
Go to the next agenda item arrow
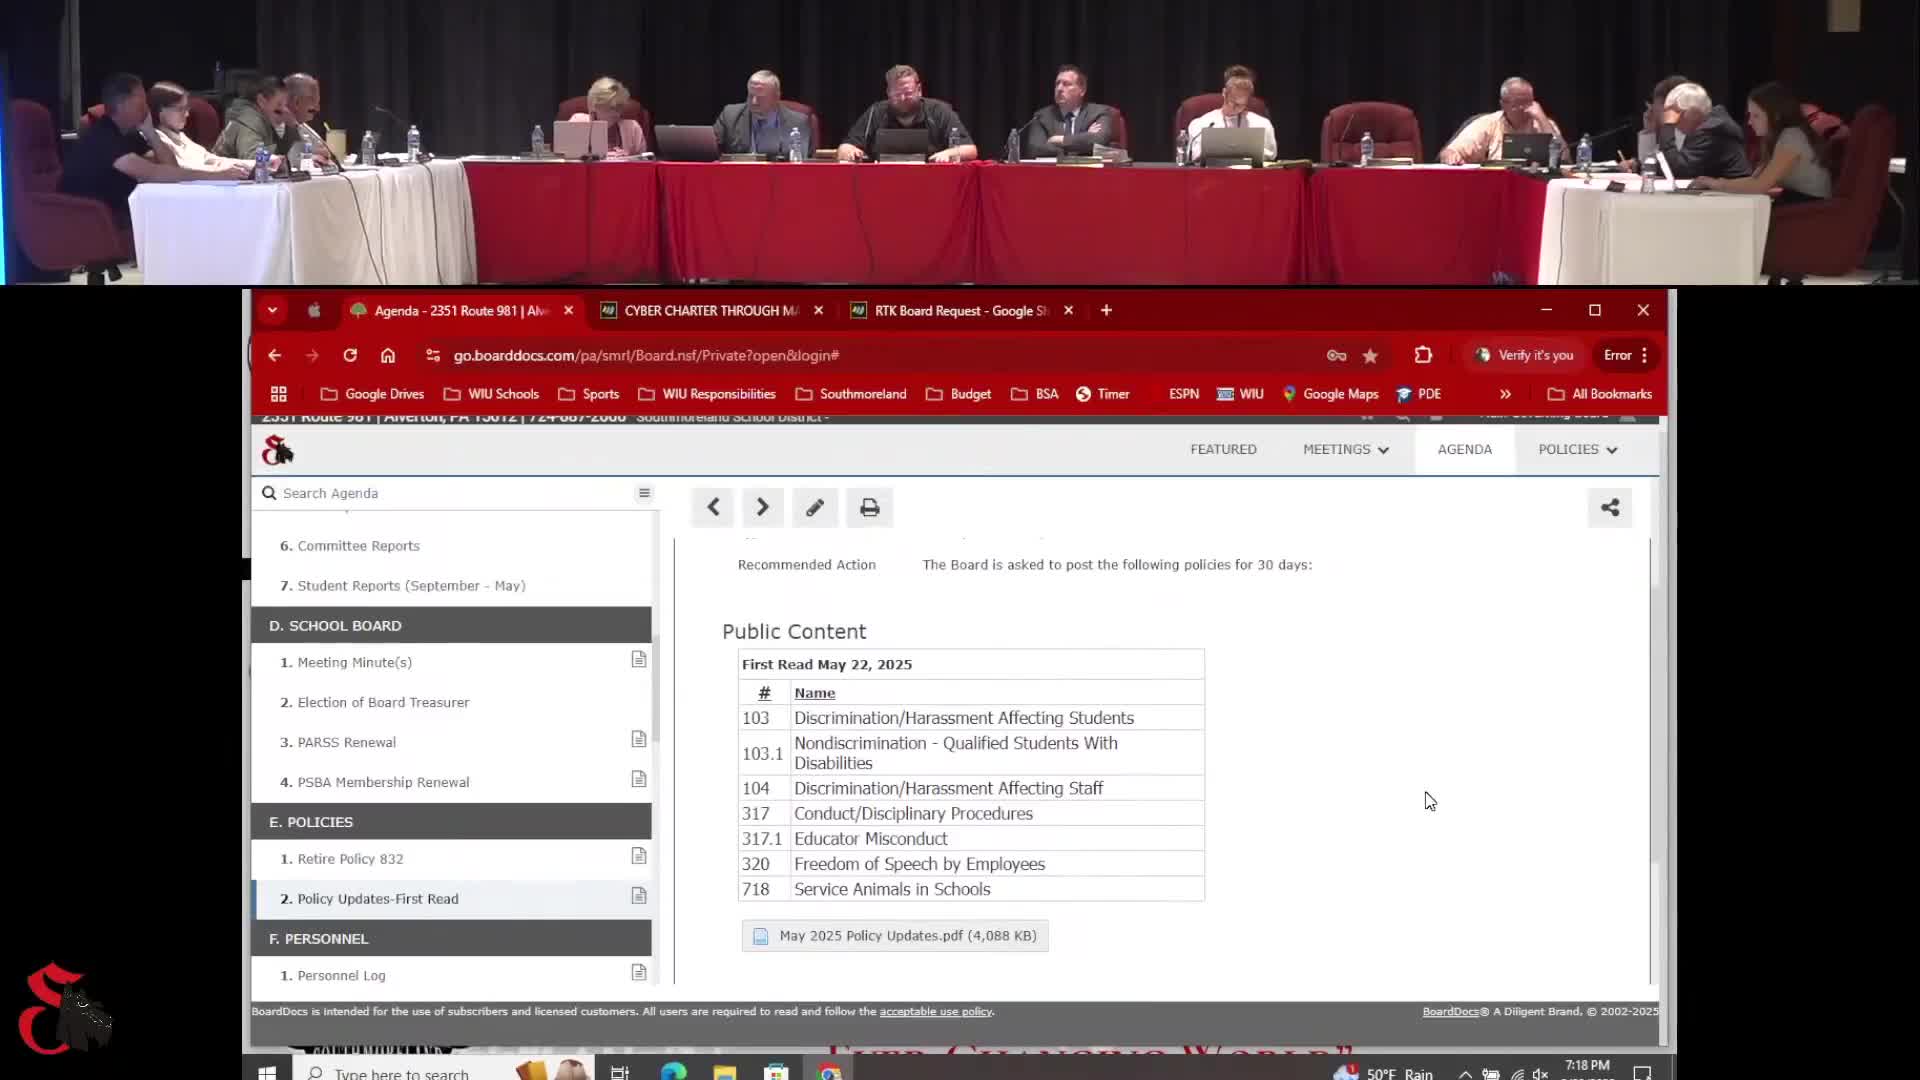pyautogui.click(x=762, y=507)
